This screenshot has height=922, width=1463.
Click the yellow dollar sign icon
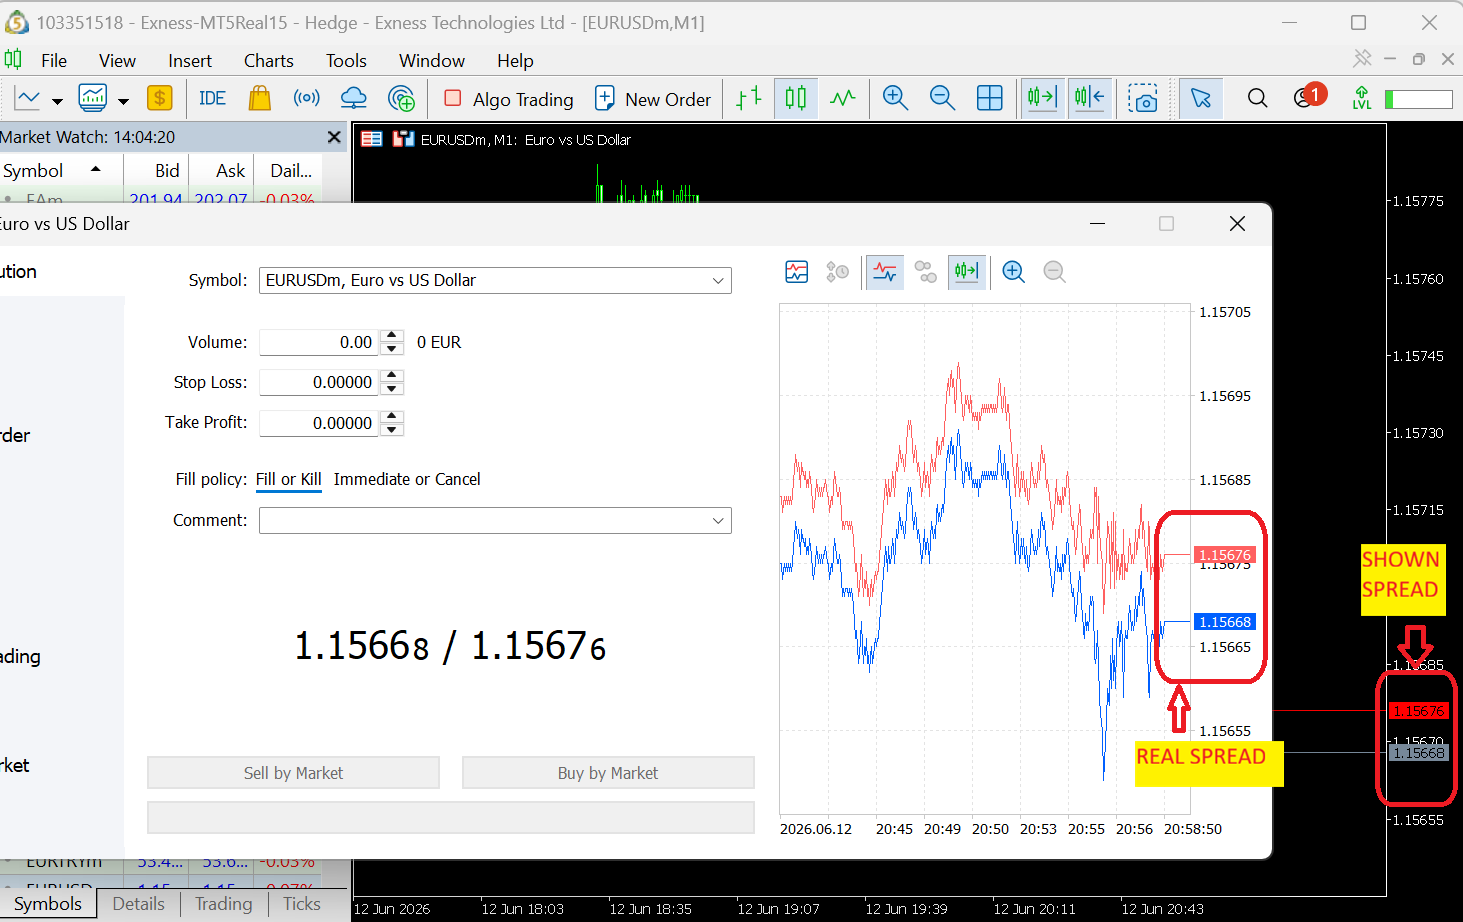tap(159, 98)
